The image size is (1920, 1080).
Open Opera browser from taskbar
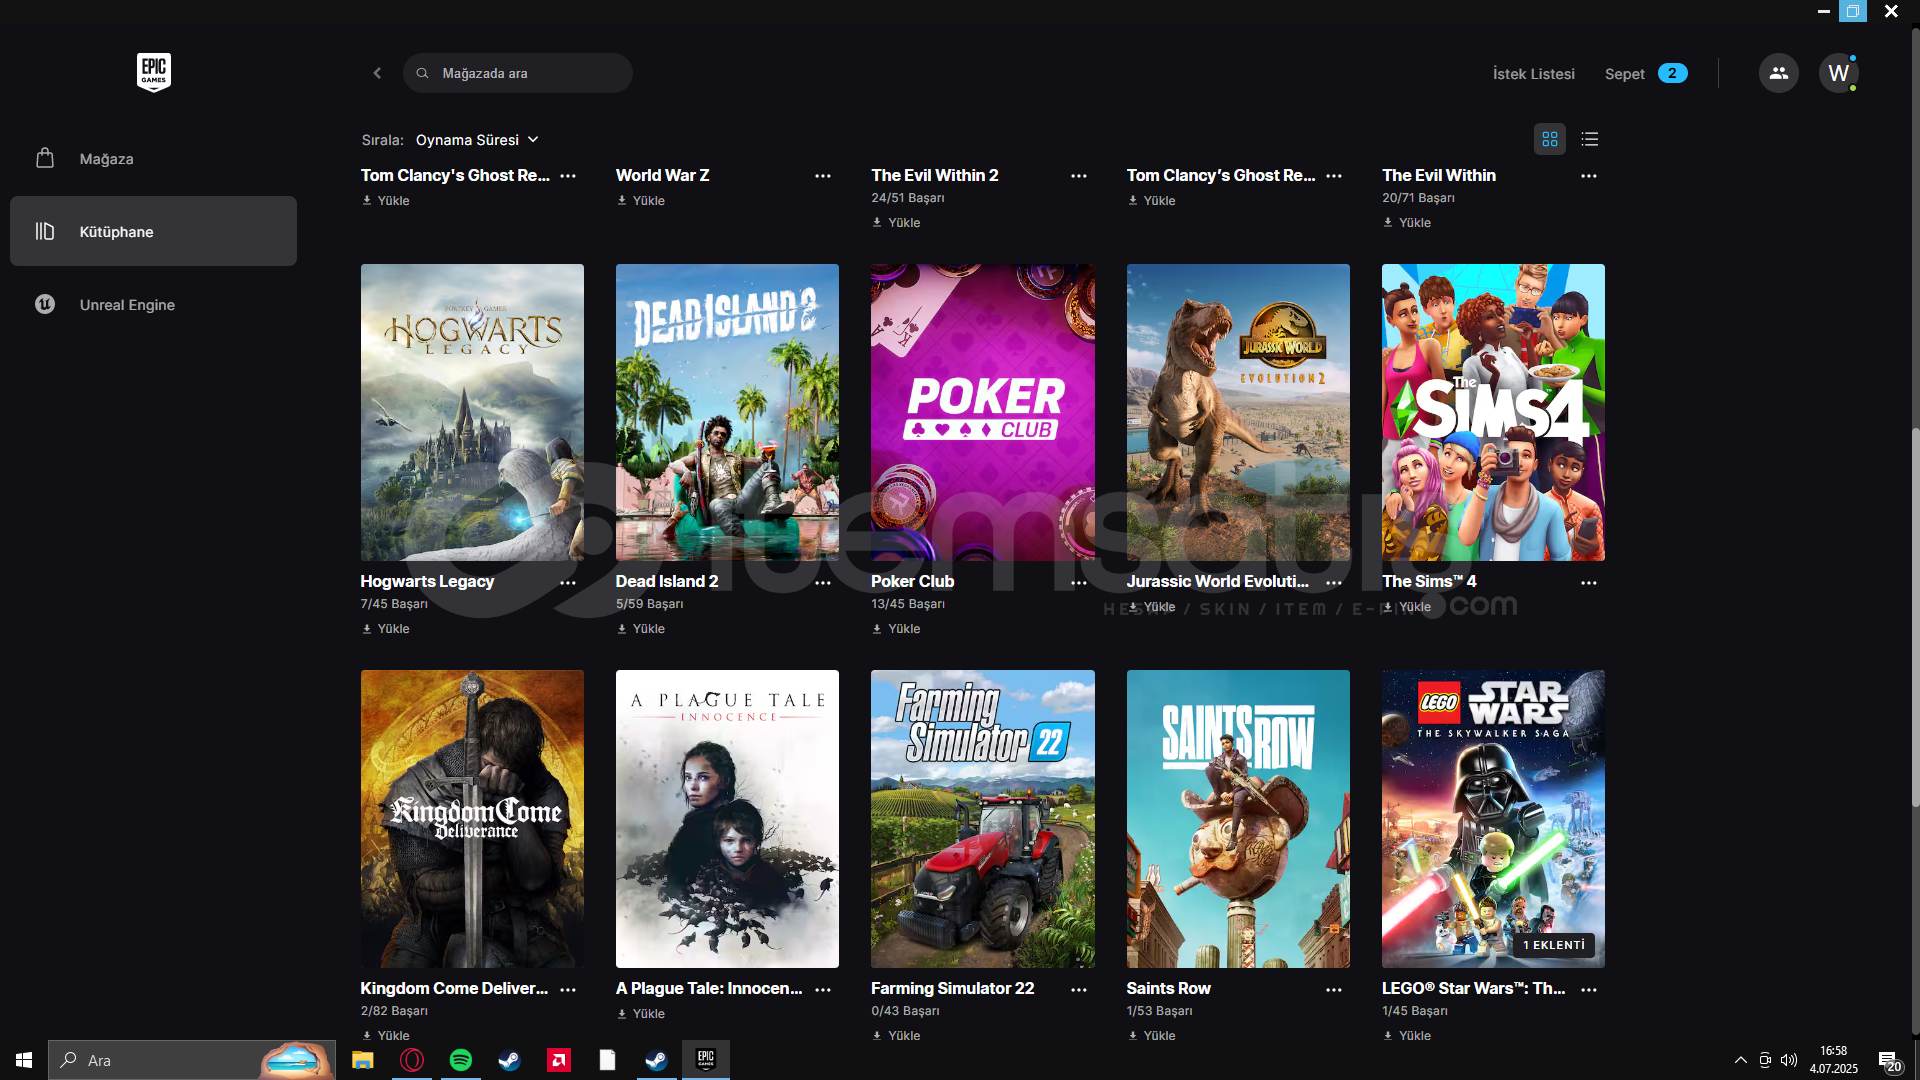(x=412, y=1060)
